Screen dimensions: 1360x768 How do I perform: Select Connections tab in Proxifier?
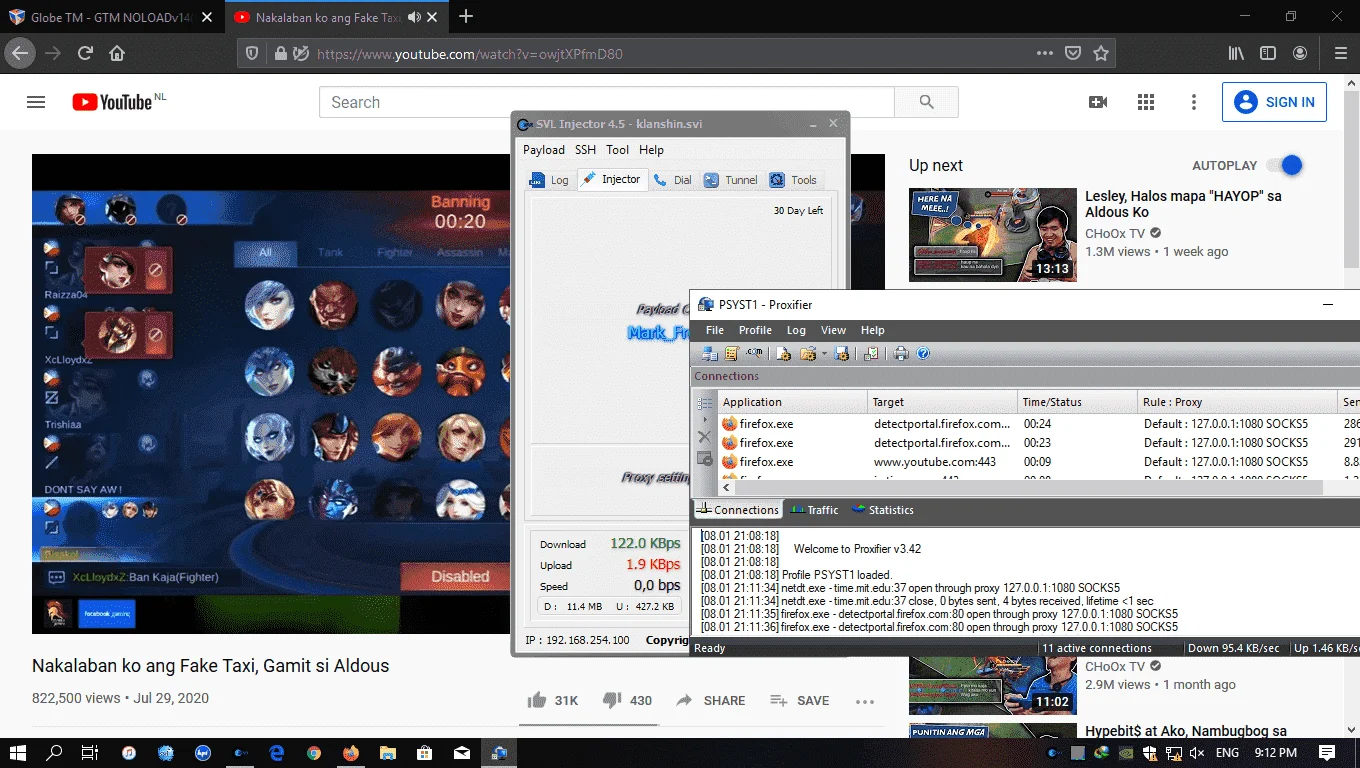coord(737,510)
